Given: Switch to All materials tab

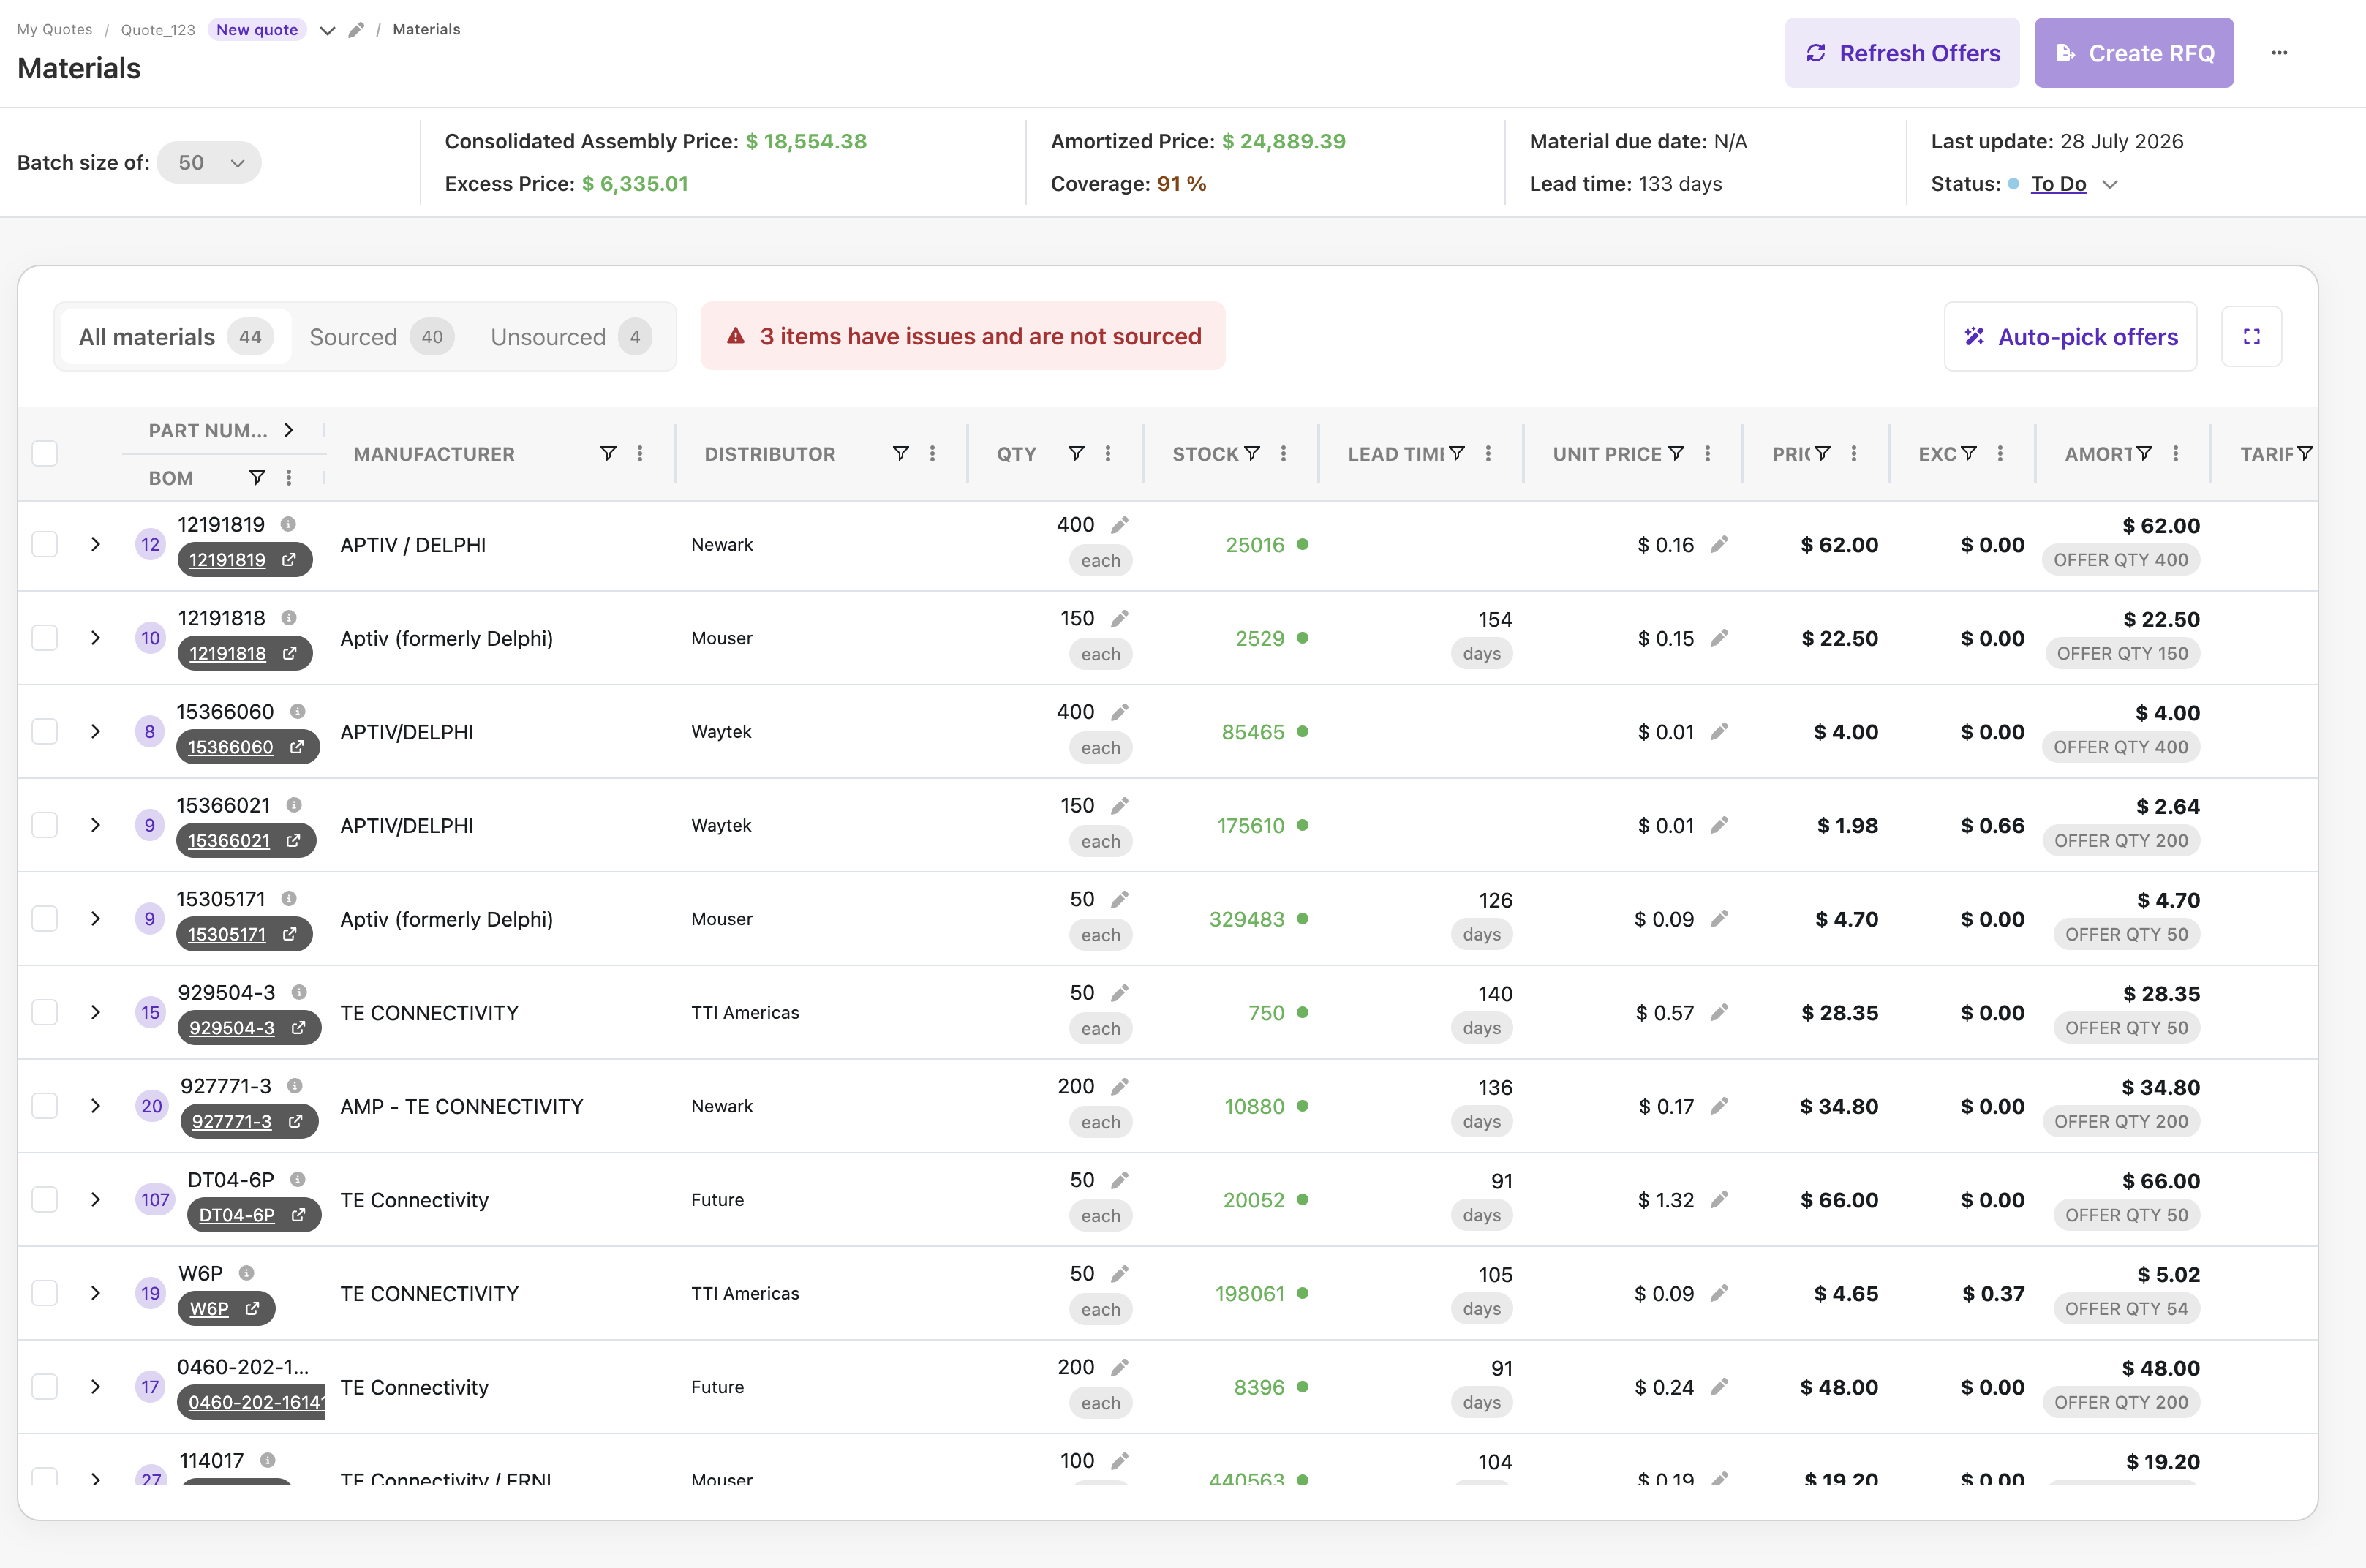Looking at the screenshot, I should point(176,337).
